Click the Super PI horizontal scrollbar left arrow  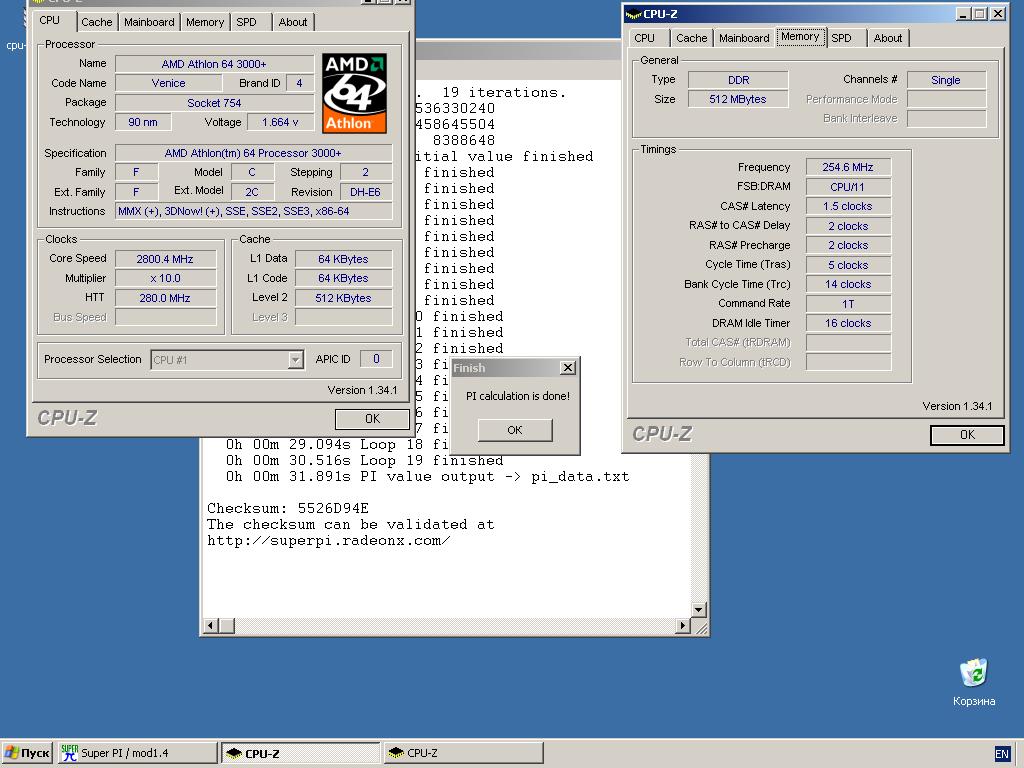coord(210,626)
